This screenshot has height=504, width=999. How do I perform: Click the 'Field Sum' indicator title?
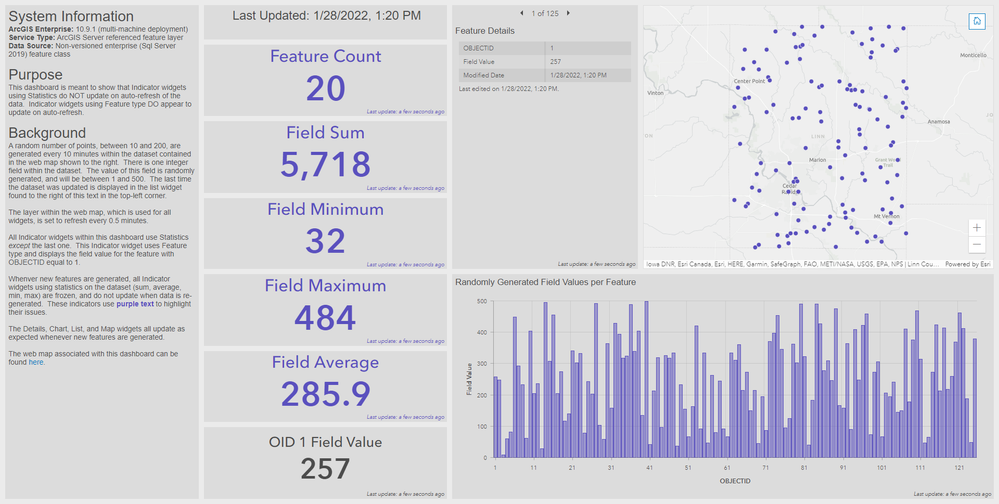(x=326, y=133)
